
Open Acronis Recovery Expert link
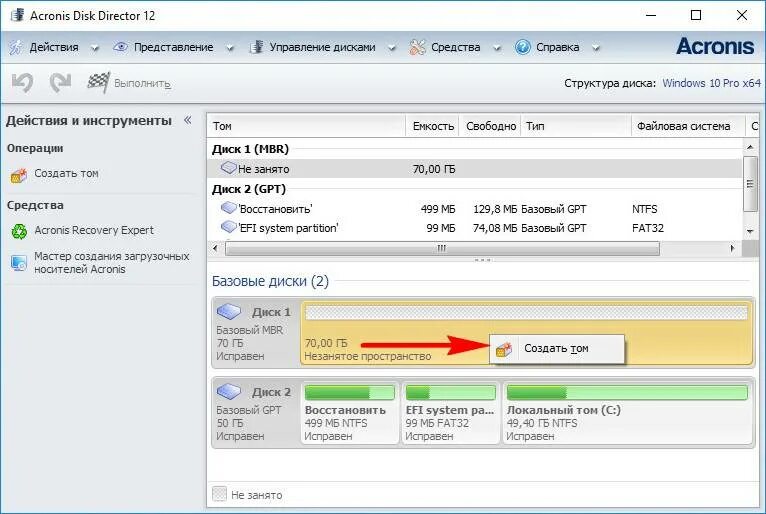pyautogui.click(x=94, y=230)
